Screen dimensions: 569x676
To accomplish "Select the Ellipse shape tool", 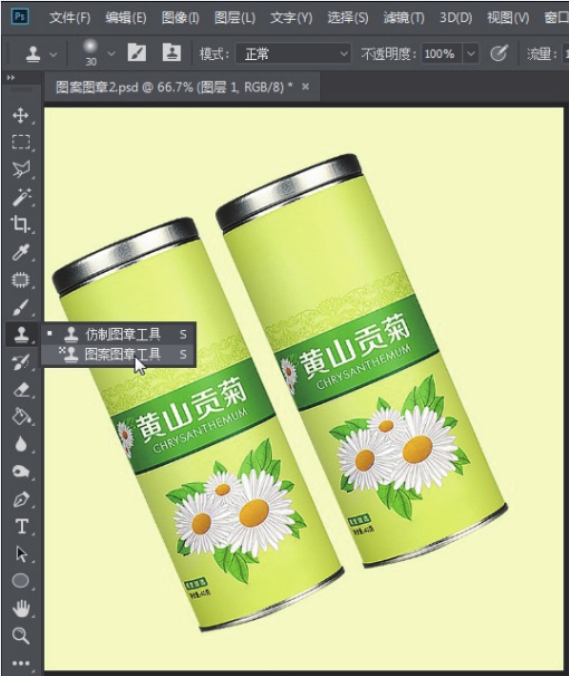I will (x=20, y=581).
